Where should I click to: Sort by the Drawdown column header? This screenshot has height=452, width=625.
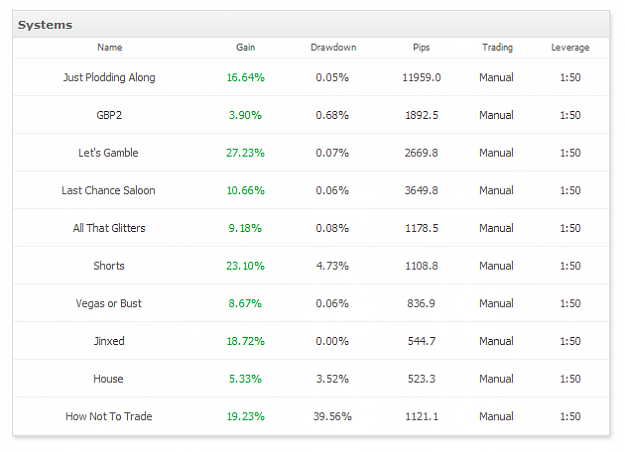click(333, 47)
